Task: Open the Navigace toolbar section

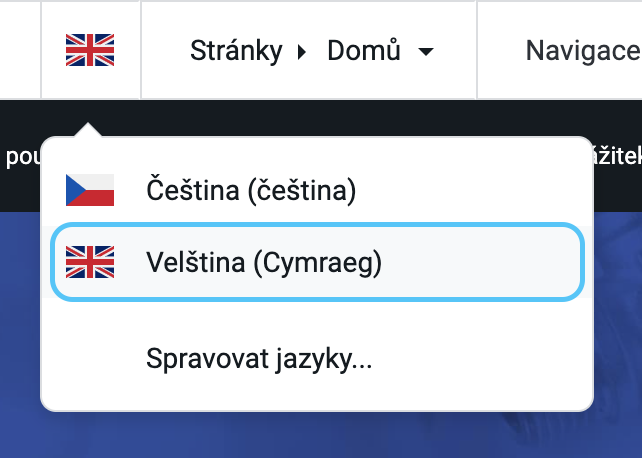Action: pyautogui.click(x=583, y=51)
